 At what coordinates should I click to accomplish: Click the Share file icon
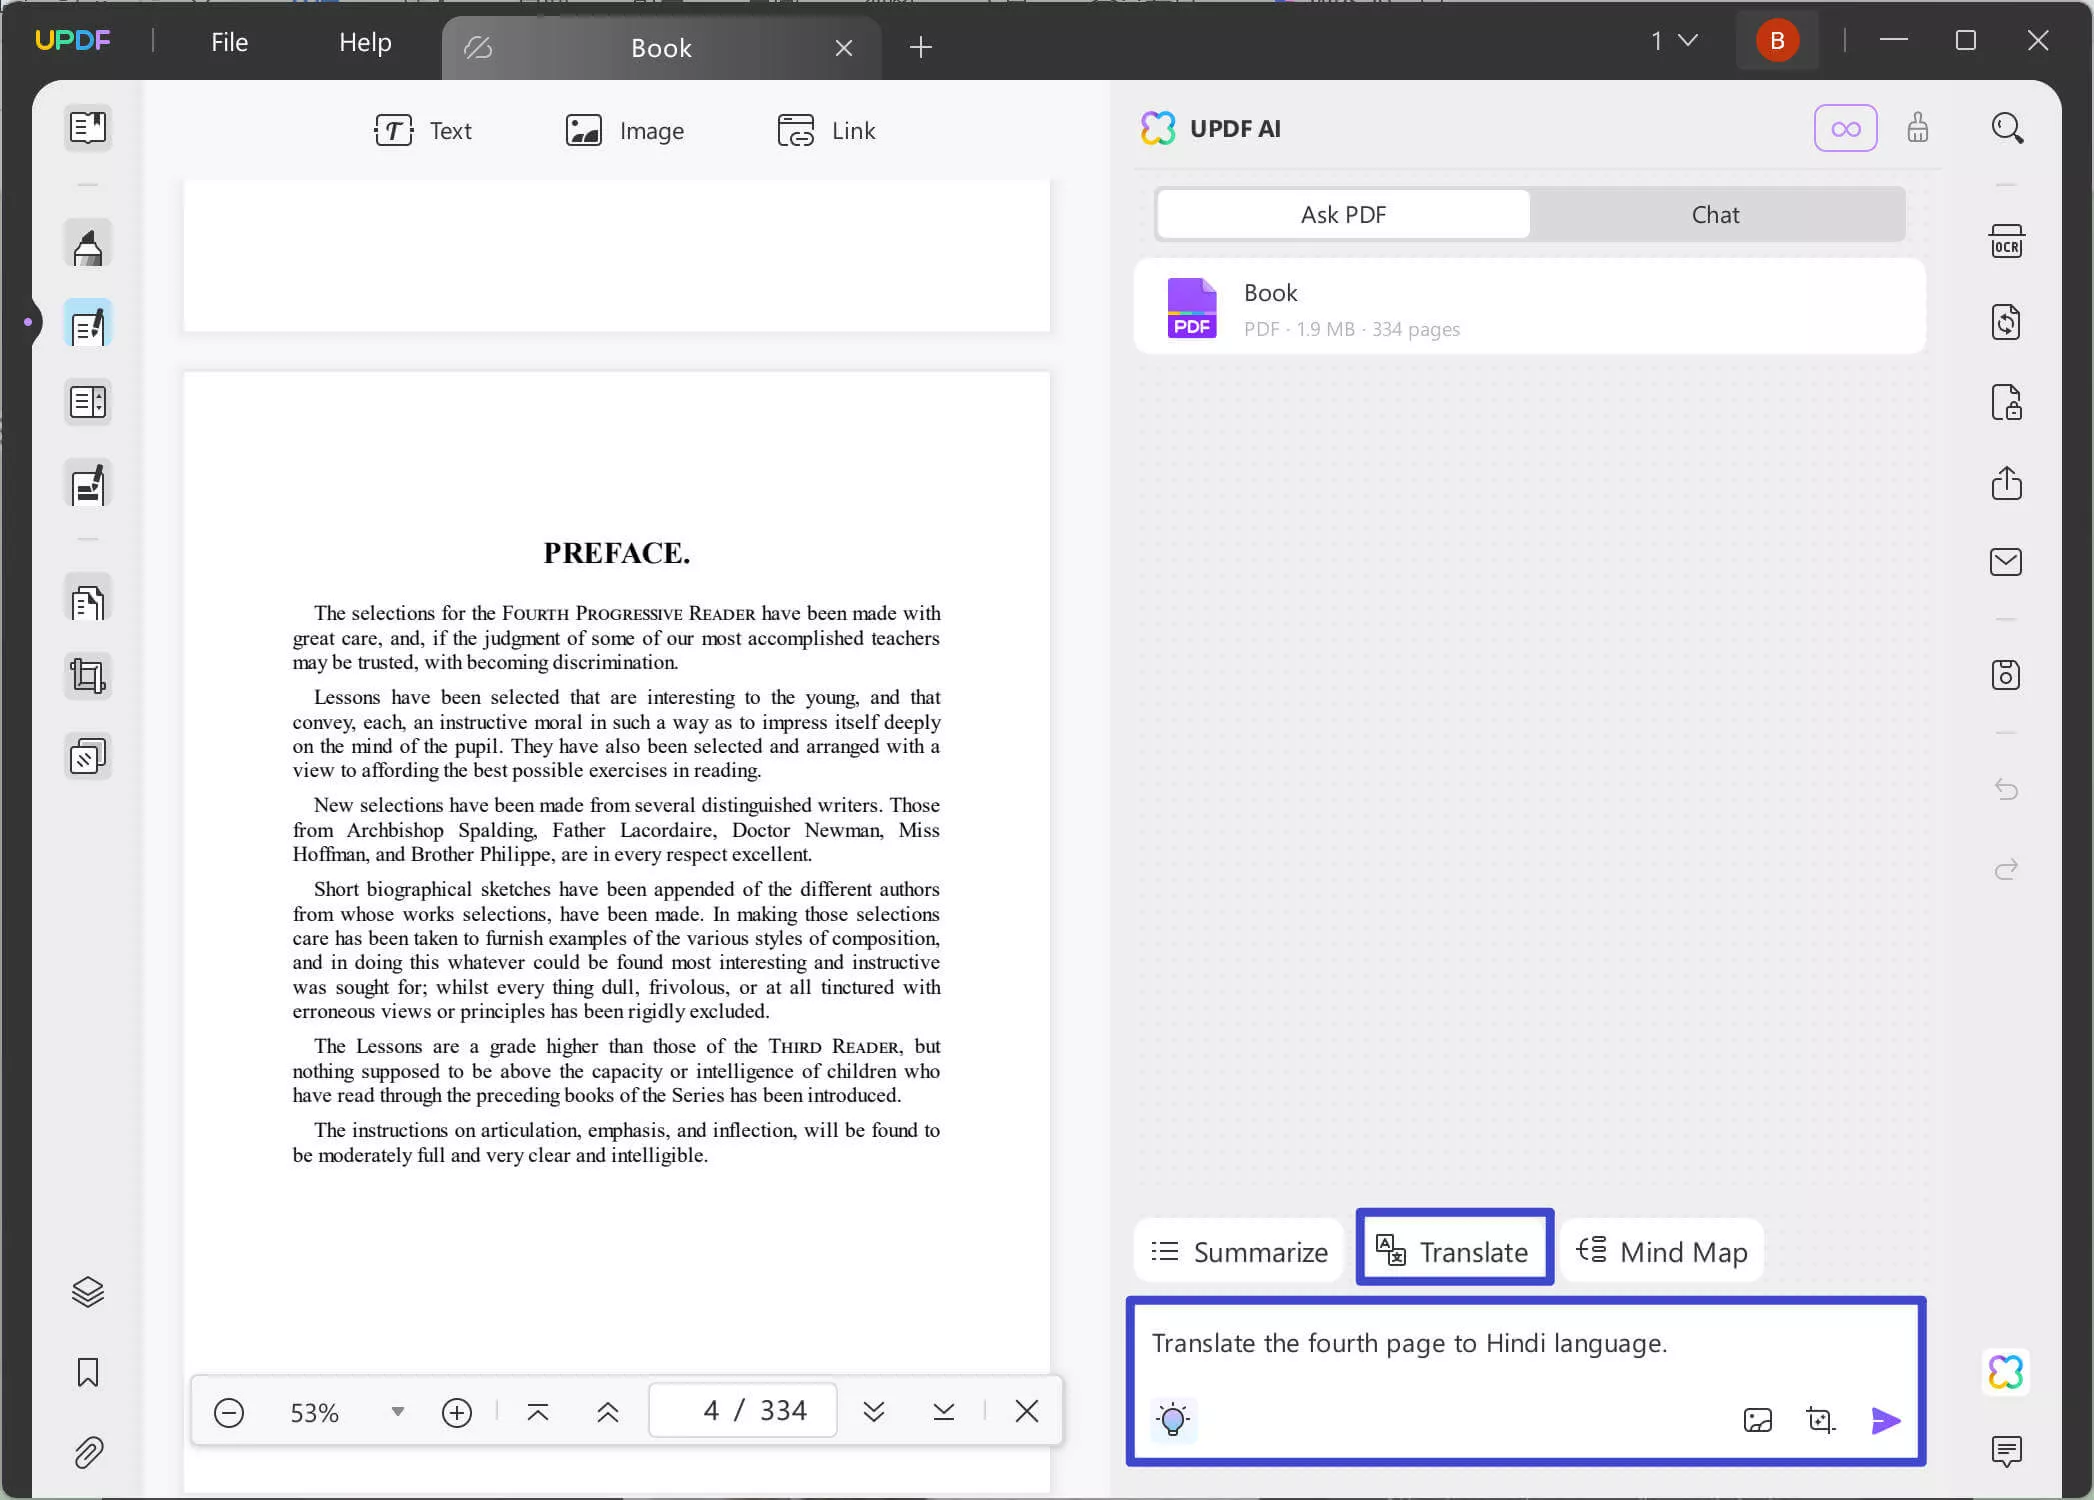pyautogui.click(x=2007, y=483)
